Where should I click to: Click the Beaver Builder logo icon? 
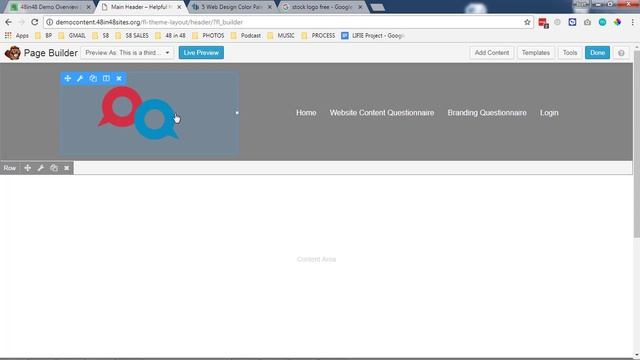click(x=13, y=53)
